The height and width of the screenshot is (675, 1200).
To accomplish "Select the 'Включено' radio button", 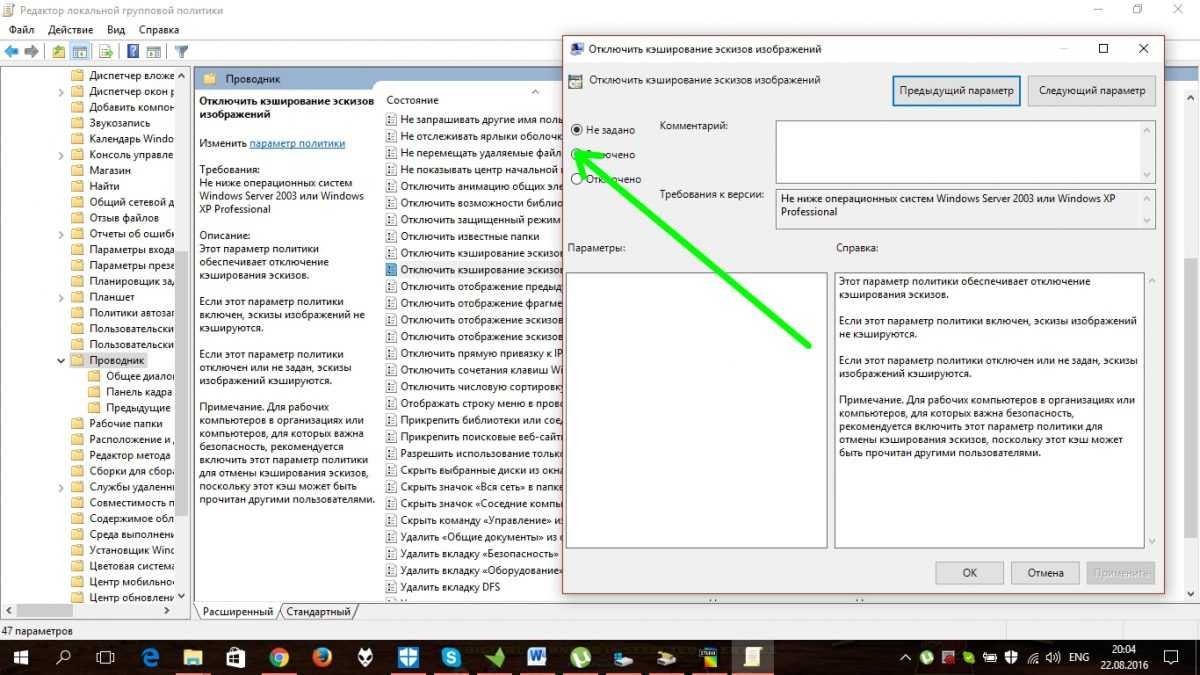I will click(x=577, y=155).
